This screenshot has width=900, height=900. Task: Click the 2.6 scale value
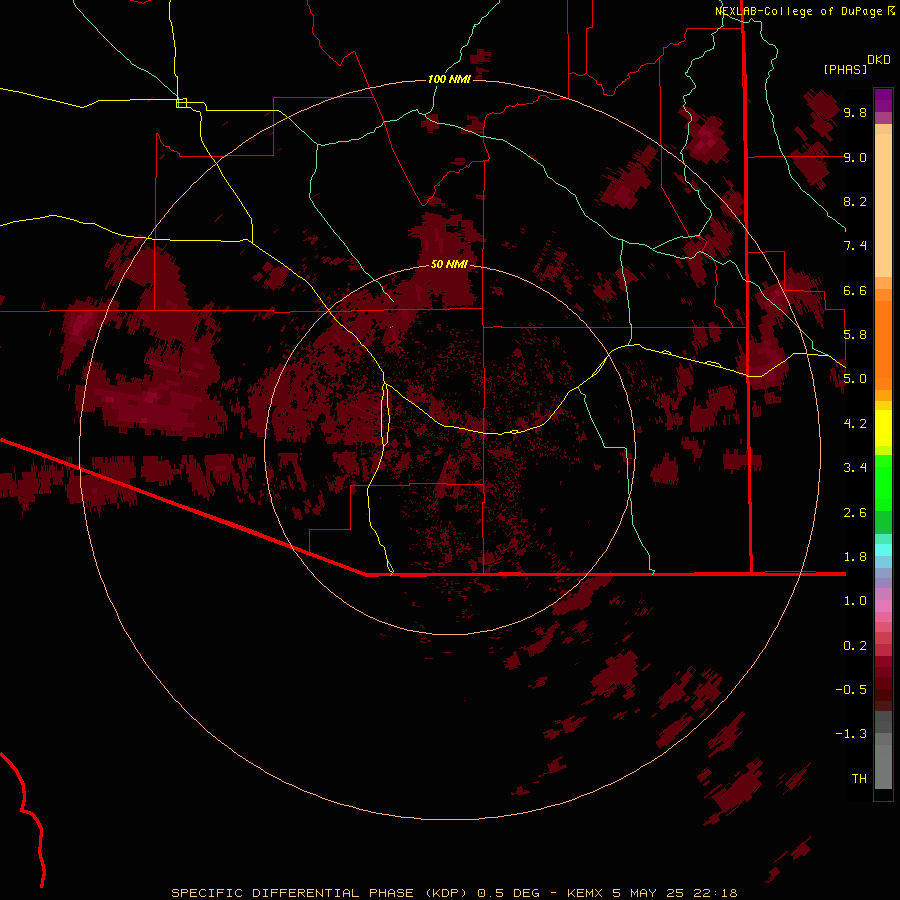855,513
